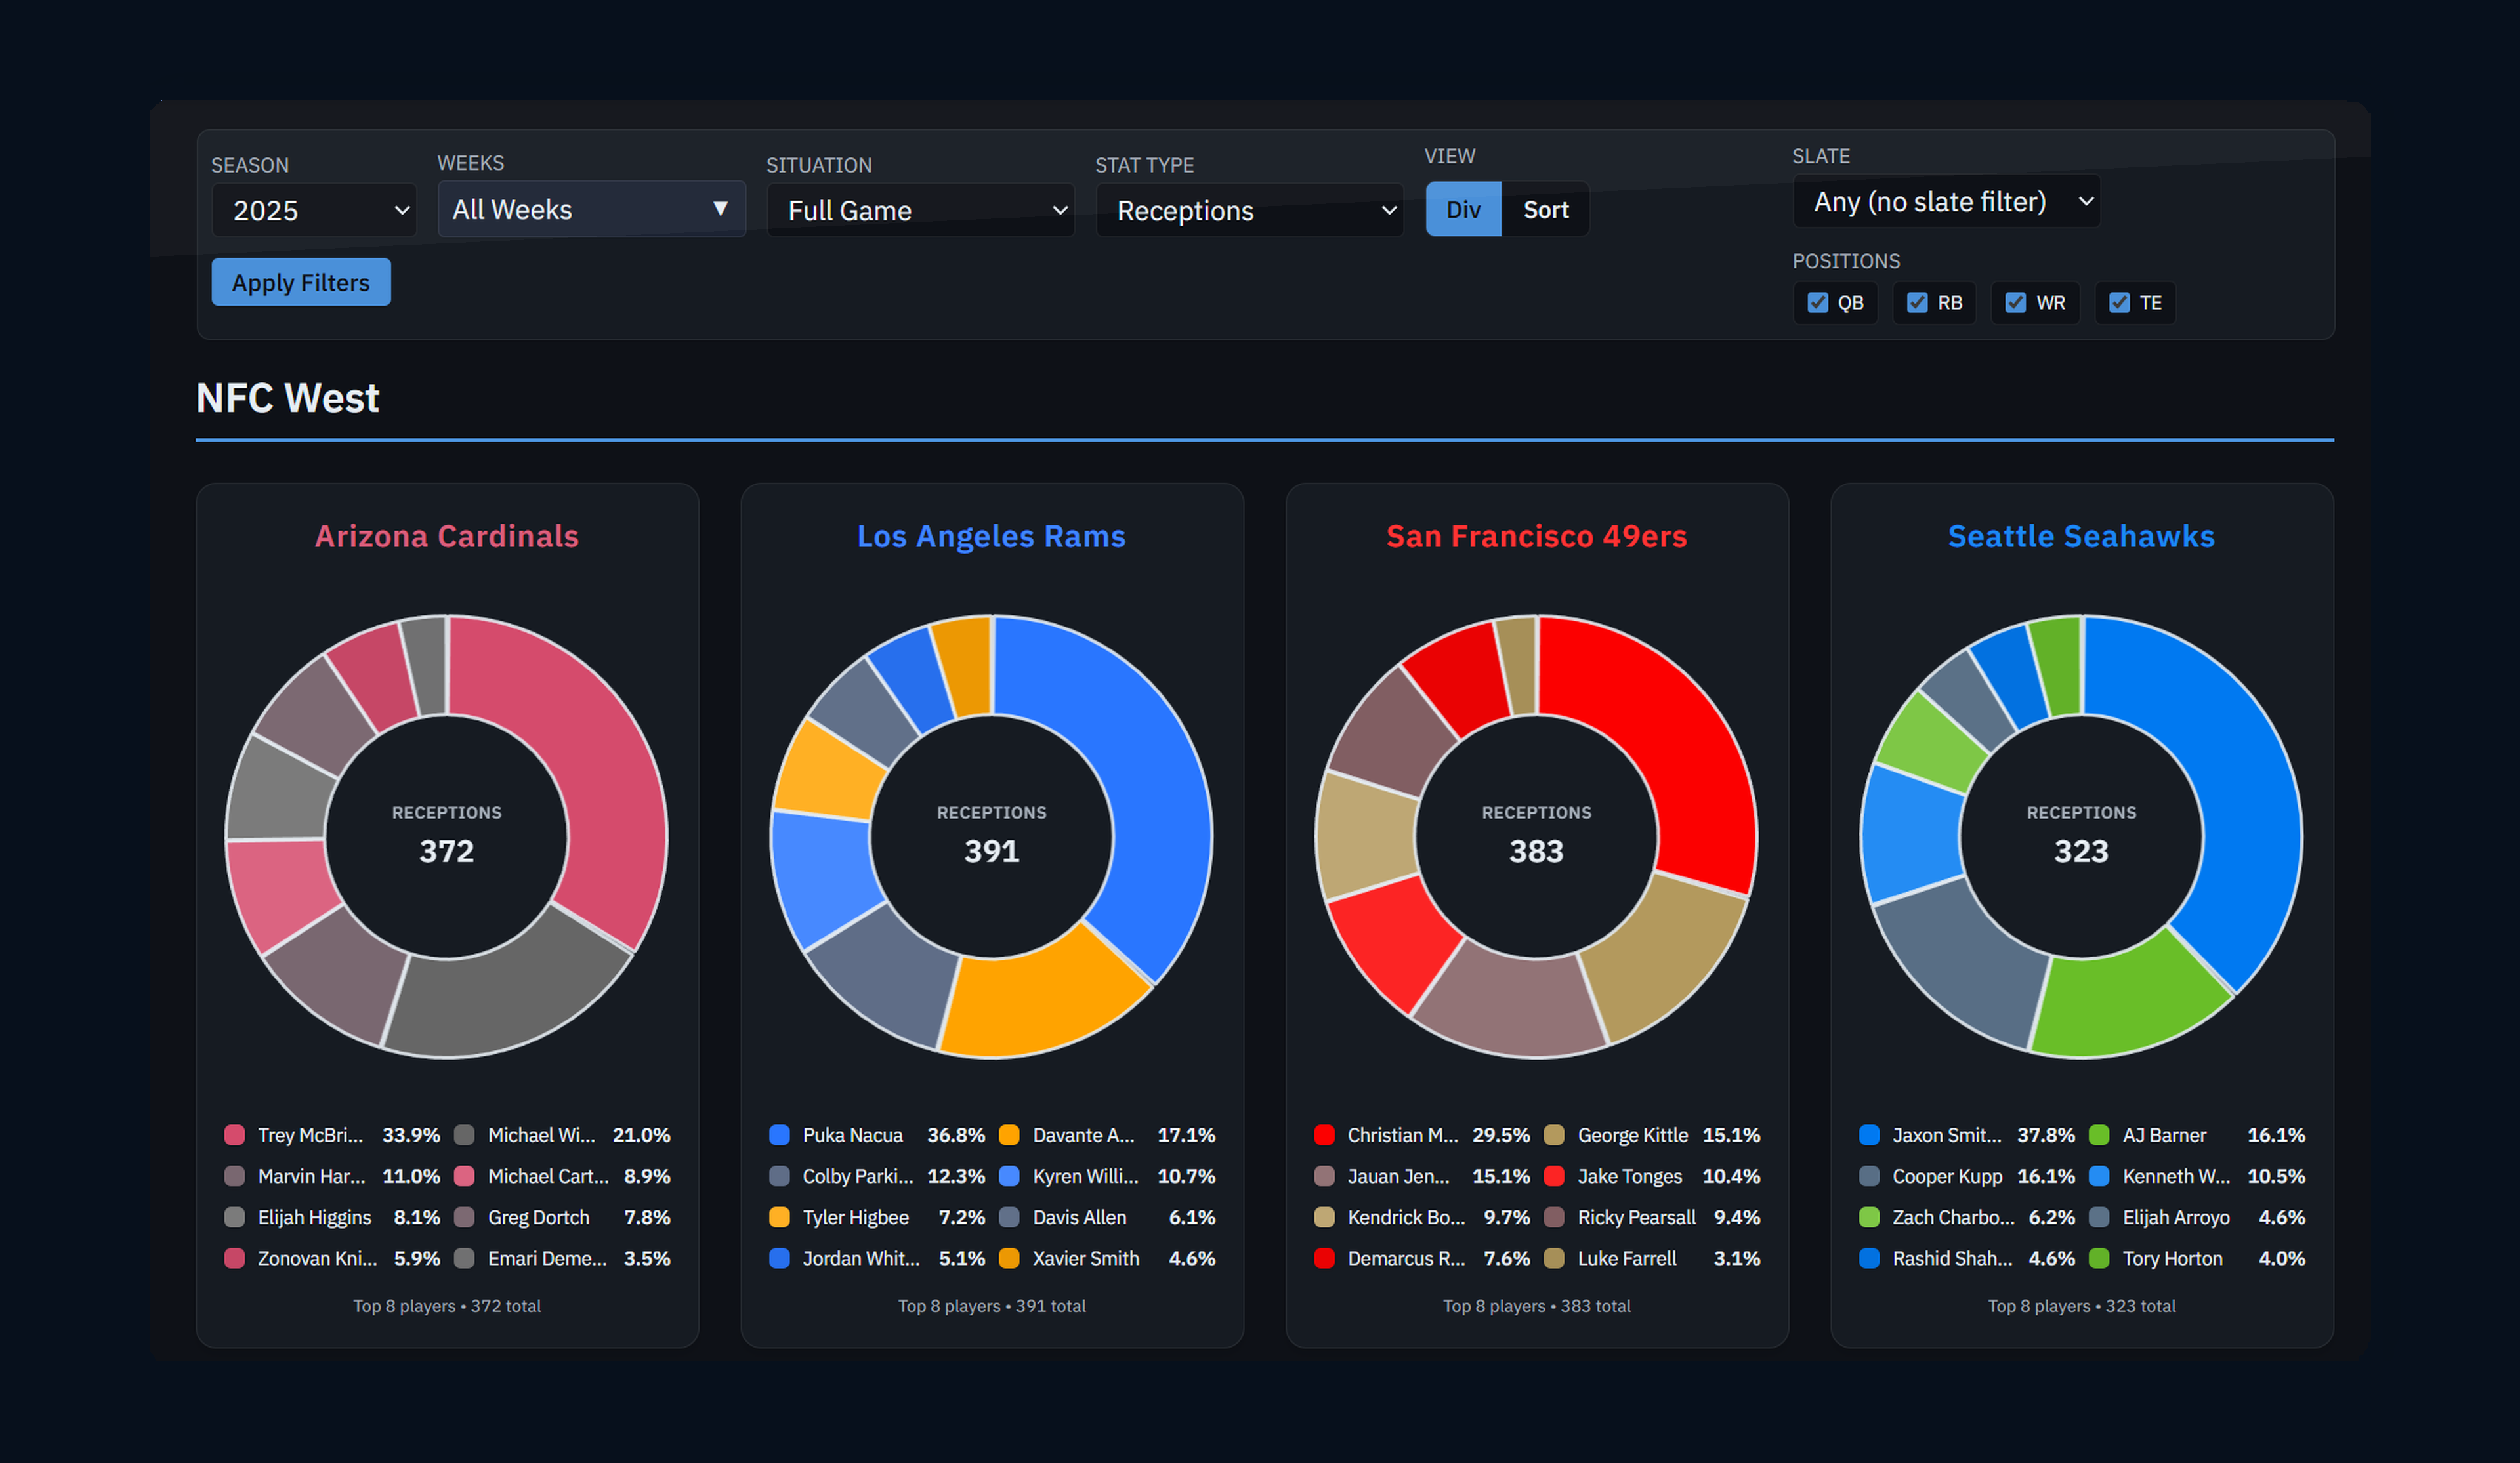Screen dimensions: 2520x1463
Task: Click AJ Barner green legend swatch
Action: click(x=2099, y=1135)
